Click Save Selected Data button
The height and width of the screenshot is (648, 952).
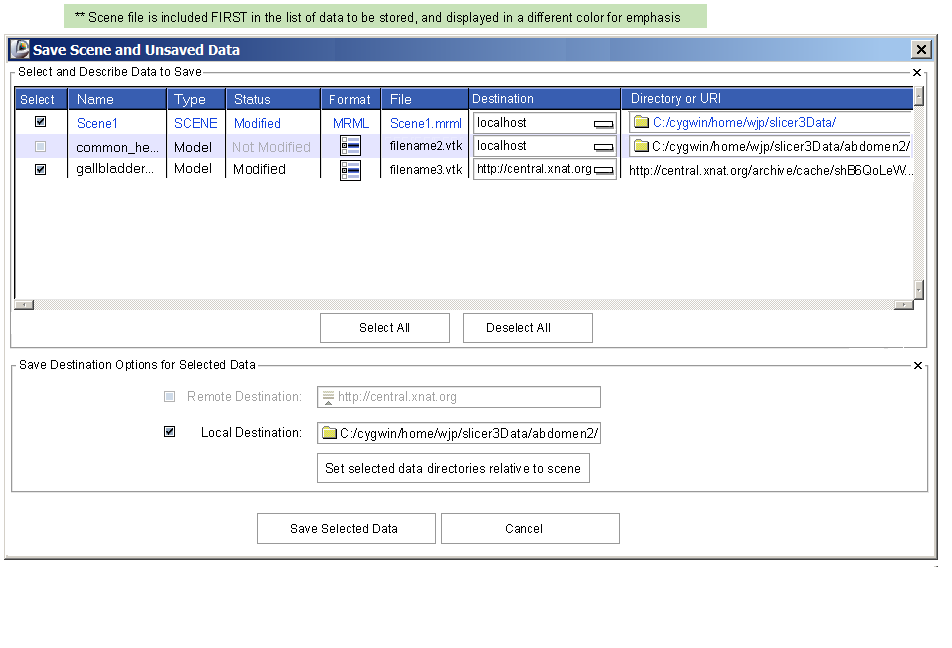[345, 529]
